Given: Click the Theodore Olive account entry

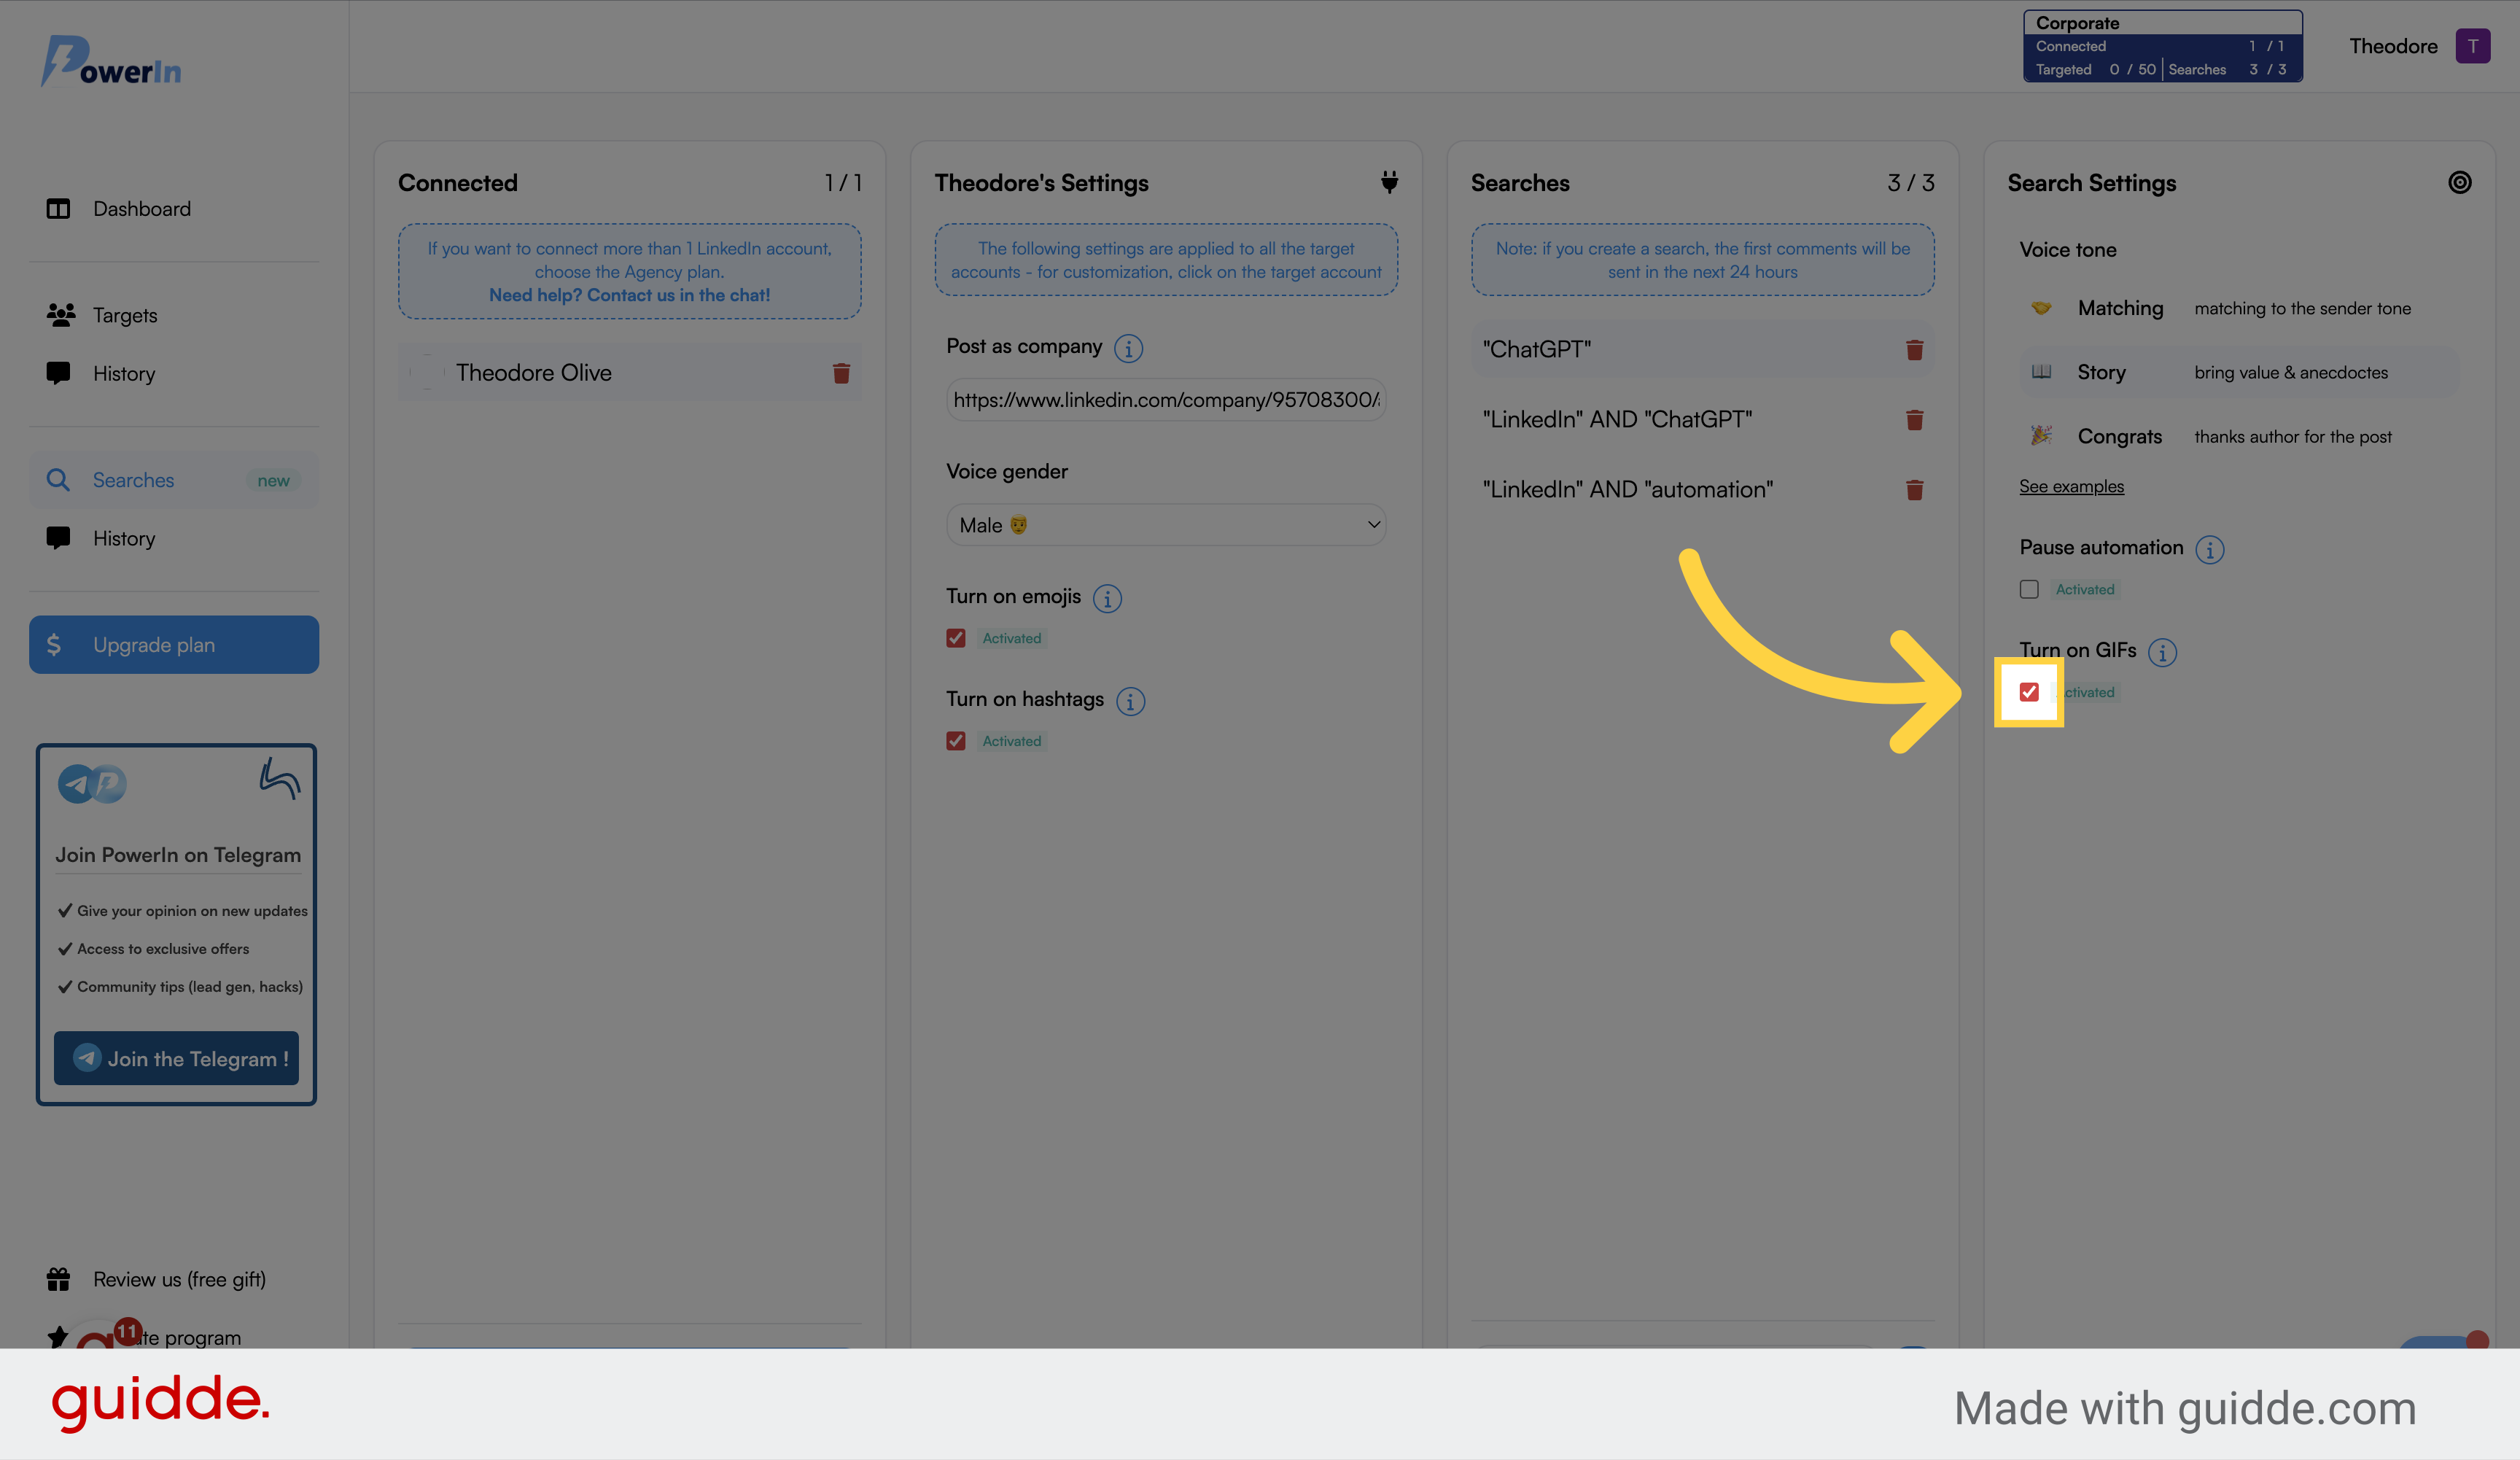Looking at the screenshot, I should click(x=534, y=370).
